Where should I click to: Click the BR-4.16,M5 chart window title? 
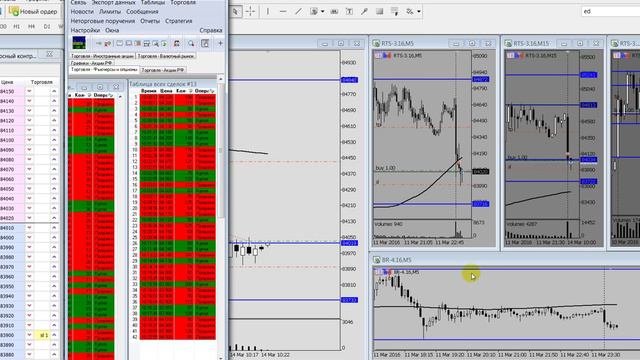[396, 260]
